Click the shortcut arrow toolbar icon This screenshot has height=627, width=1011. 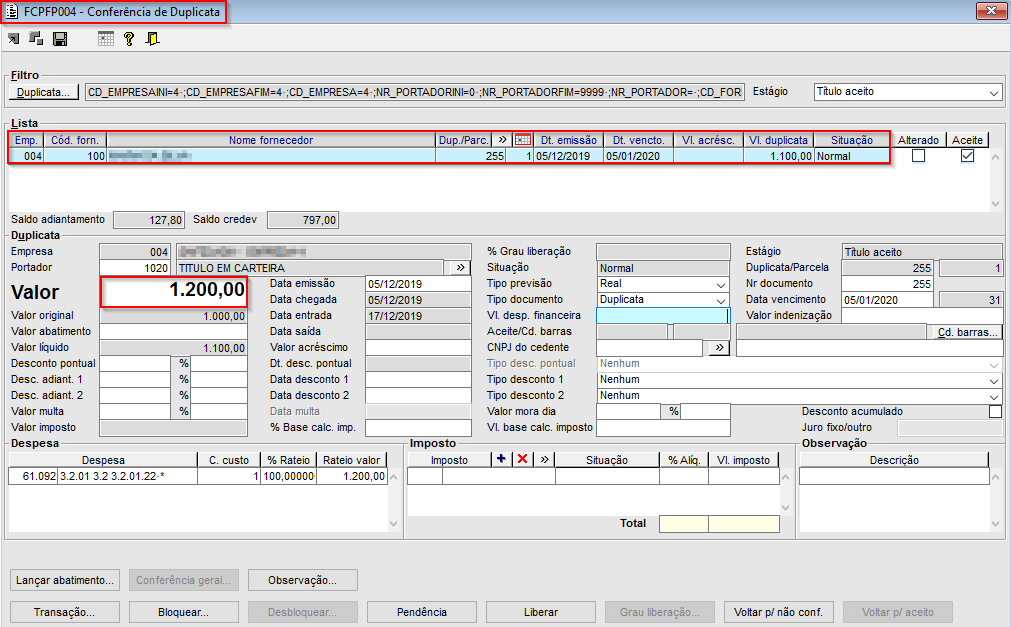(14, 39)
